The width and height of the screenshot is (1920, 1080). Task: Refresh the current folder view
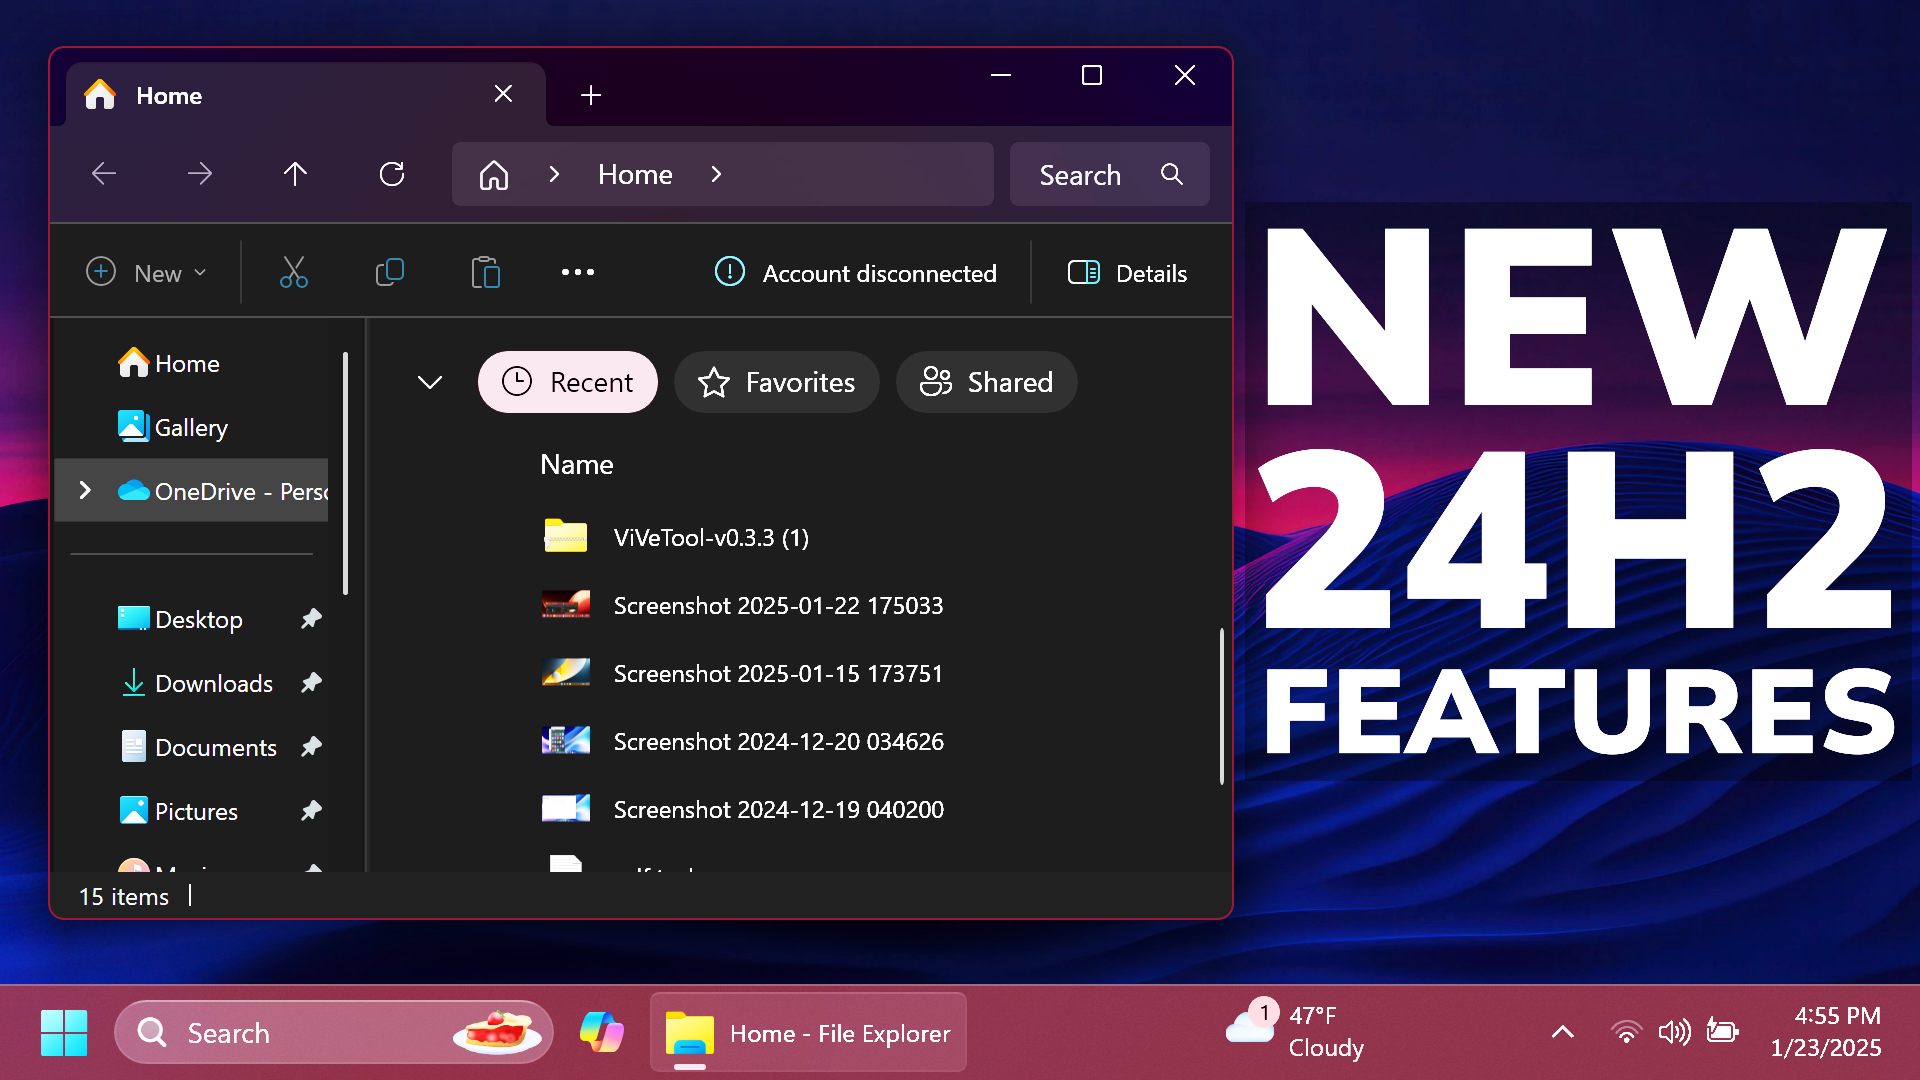[x=392, y=173]
